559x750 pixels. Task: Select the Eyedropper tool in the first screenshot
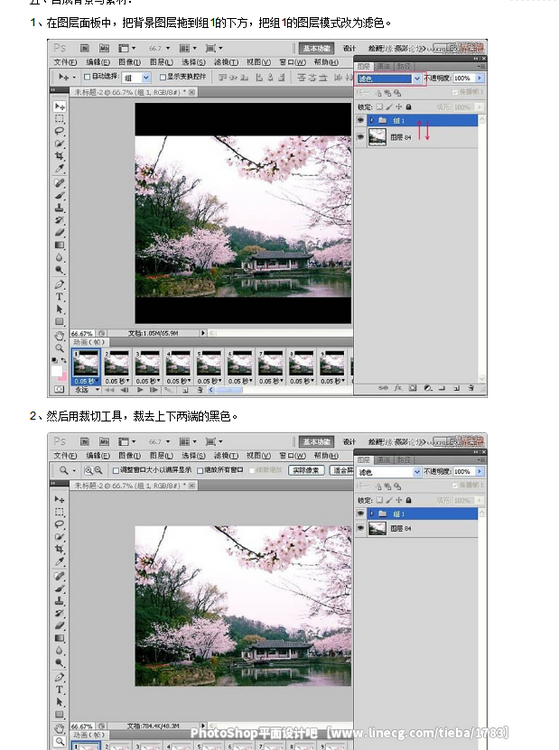tap(59, 168)
